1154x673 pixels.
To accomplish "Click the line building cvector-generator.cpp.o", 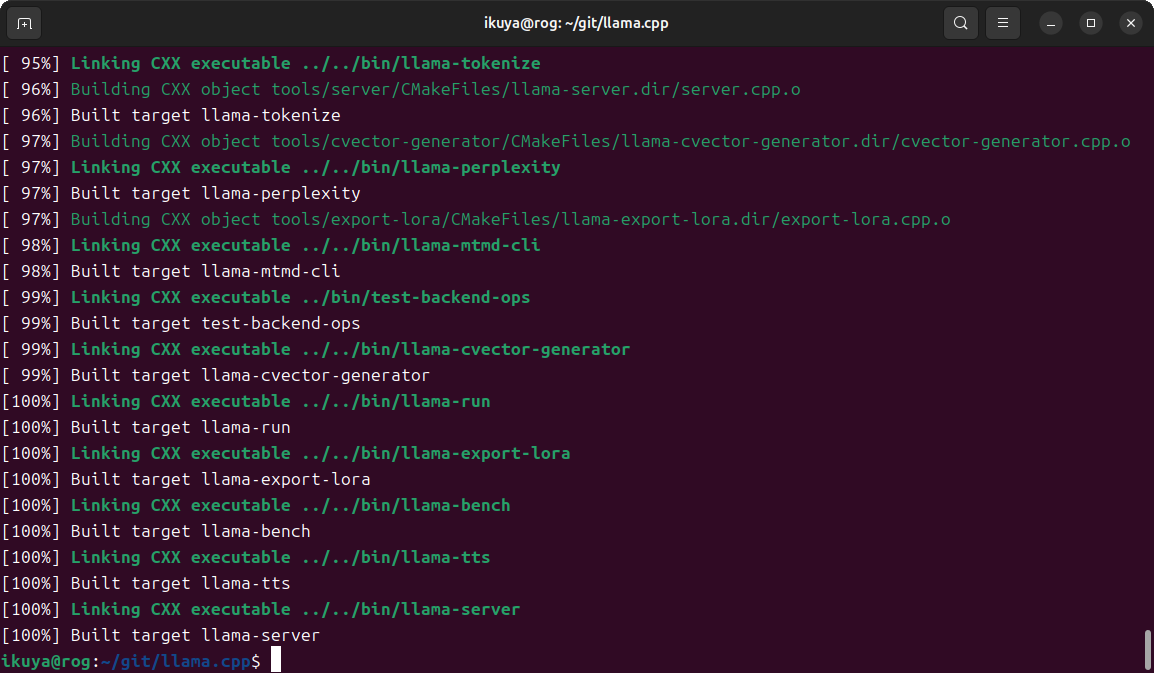I will coord(601,141).
